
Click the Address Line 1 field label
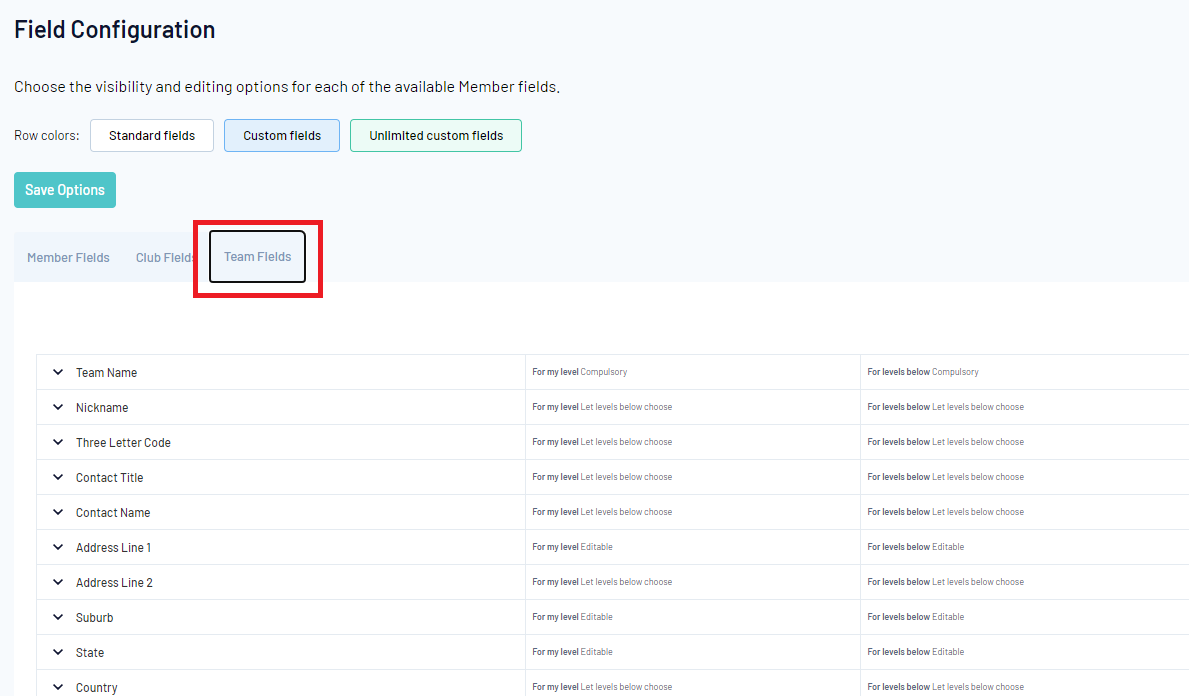pyautogui.click(x=113, y=547)
